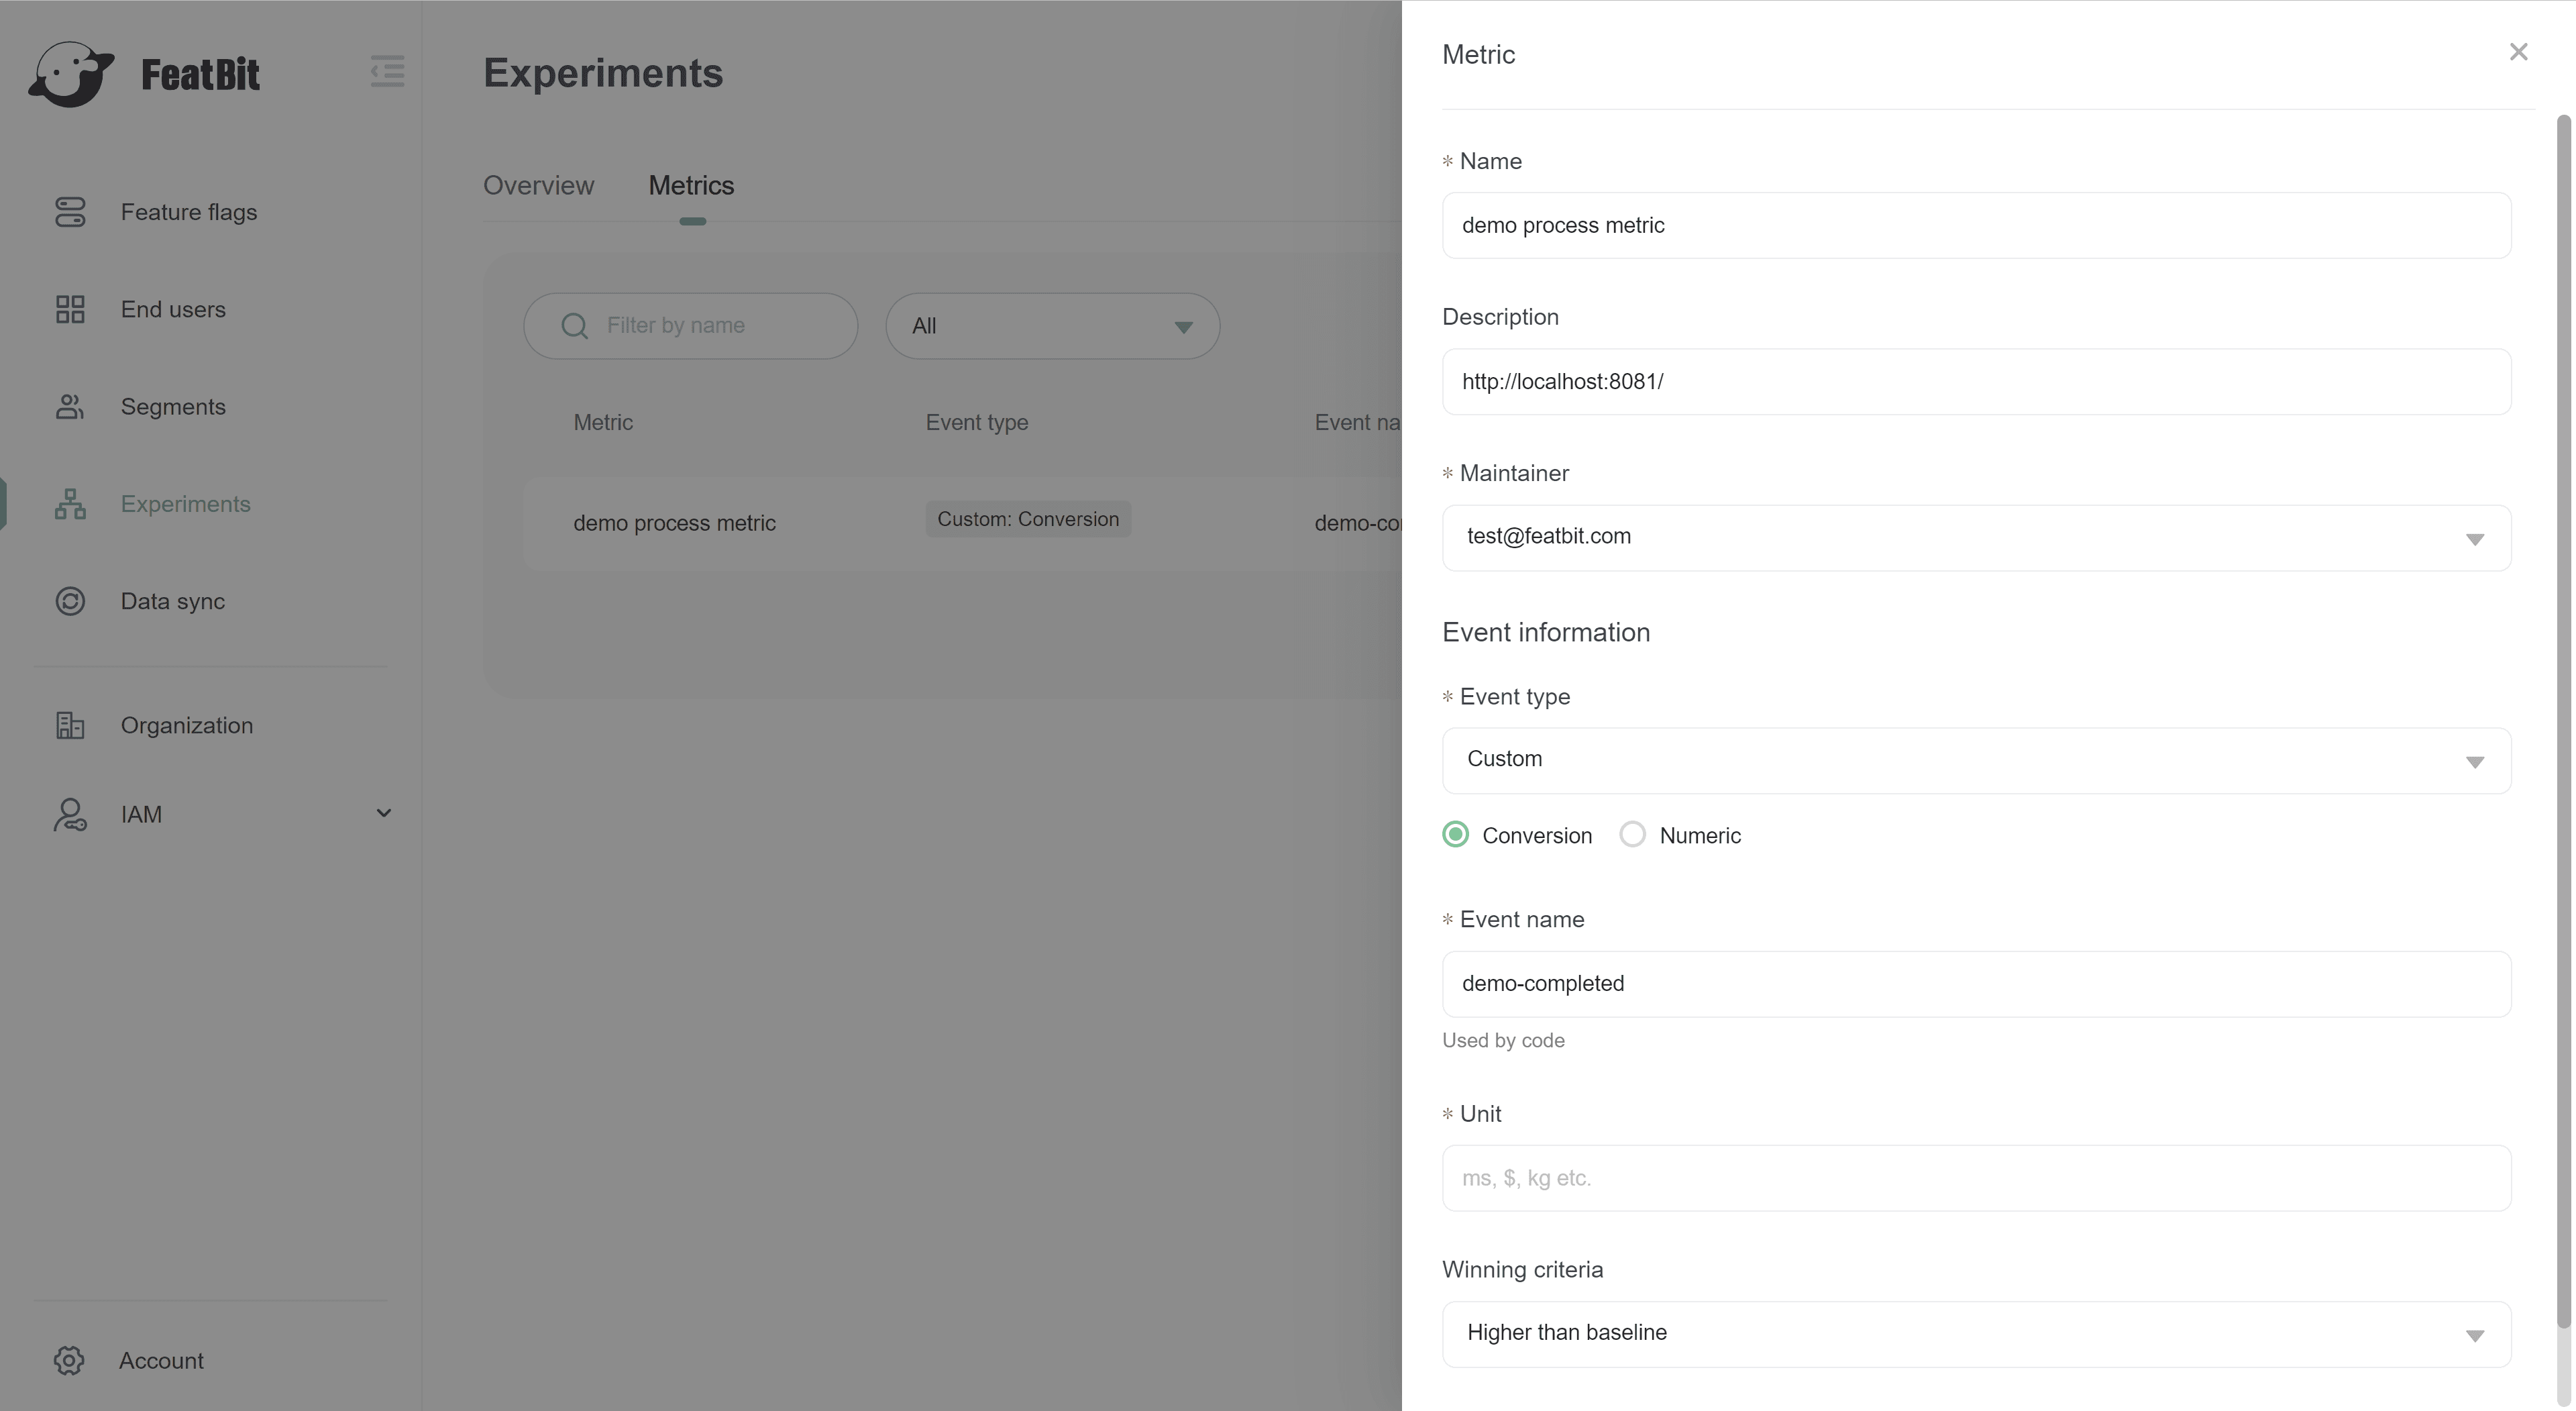2576x1411 pixels.
Task: Expand the IAM menu chevron
Action: pos(383,813)
